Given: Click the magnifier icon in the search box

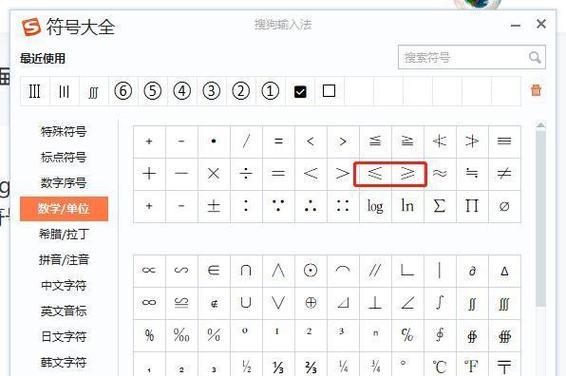Looking at the screenshot, I should [x=535, y=57].
